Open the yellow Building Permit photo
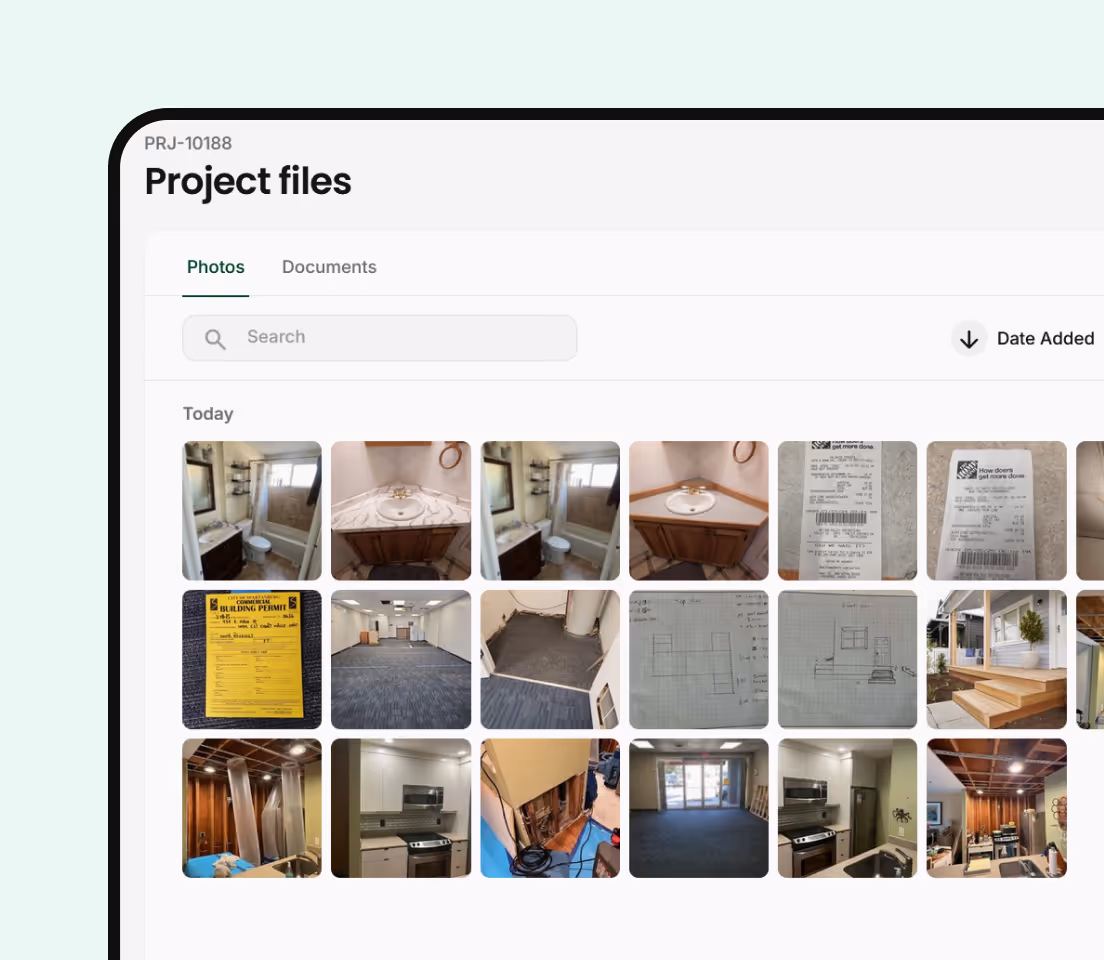 [252, 659]
